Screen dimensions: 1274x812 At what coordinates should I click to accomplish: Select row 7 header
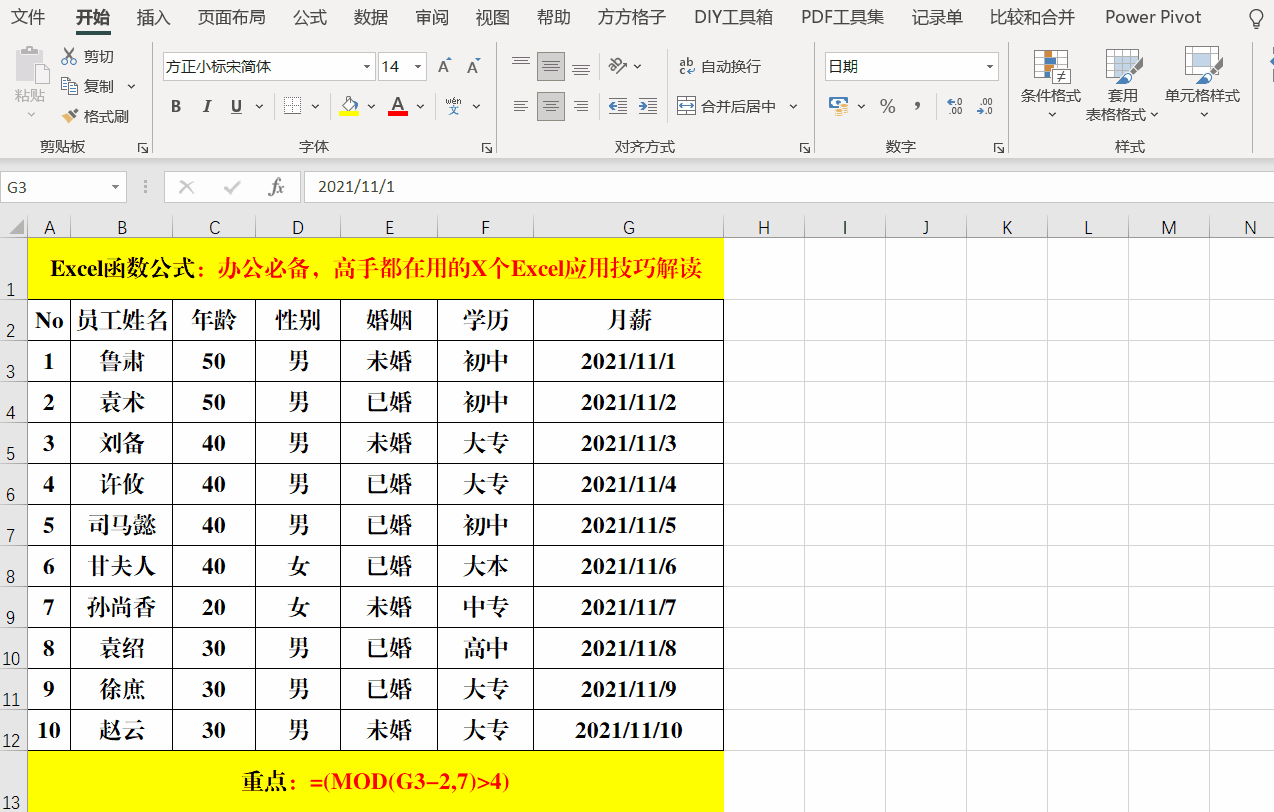click(13, 525)
